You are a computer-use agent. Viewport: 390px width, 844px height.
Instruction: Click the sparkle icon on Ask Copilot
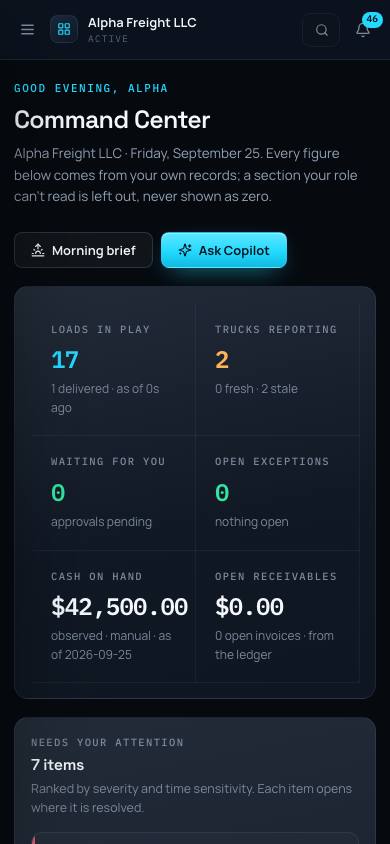point(185,250)
